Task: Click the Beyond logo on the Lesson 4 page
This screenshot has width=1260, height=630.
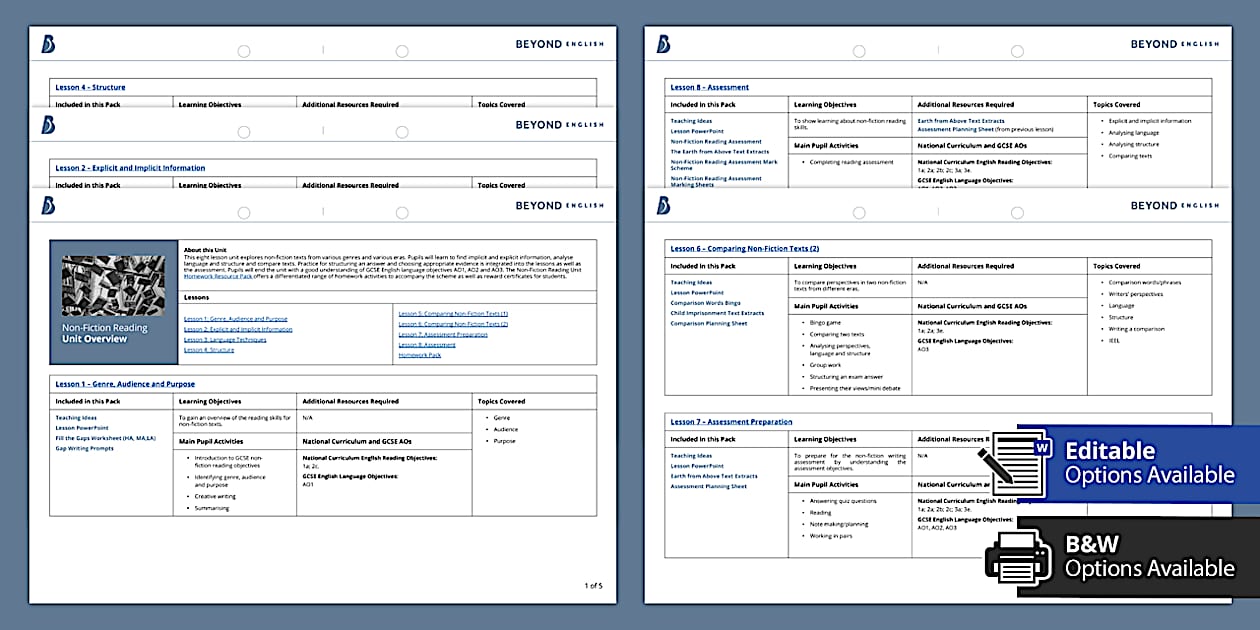Action: (48, 44)
